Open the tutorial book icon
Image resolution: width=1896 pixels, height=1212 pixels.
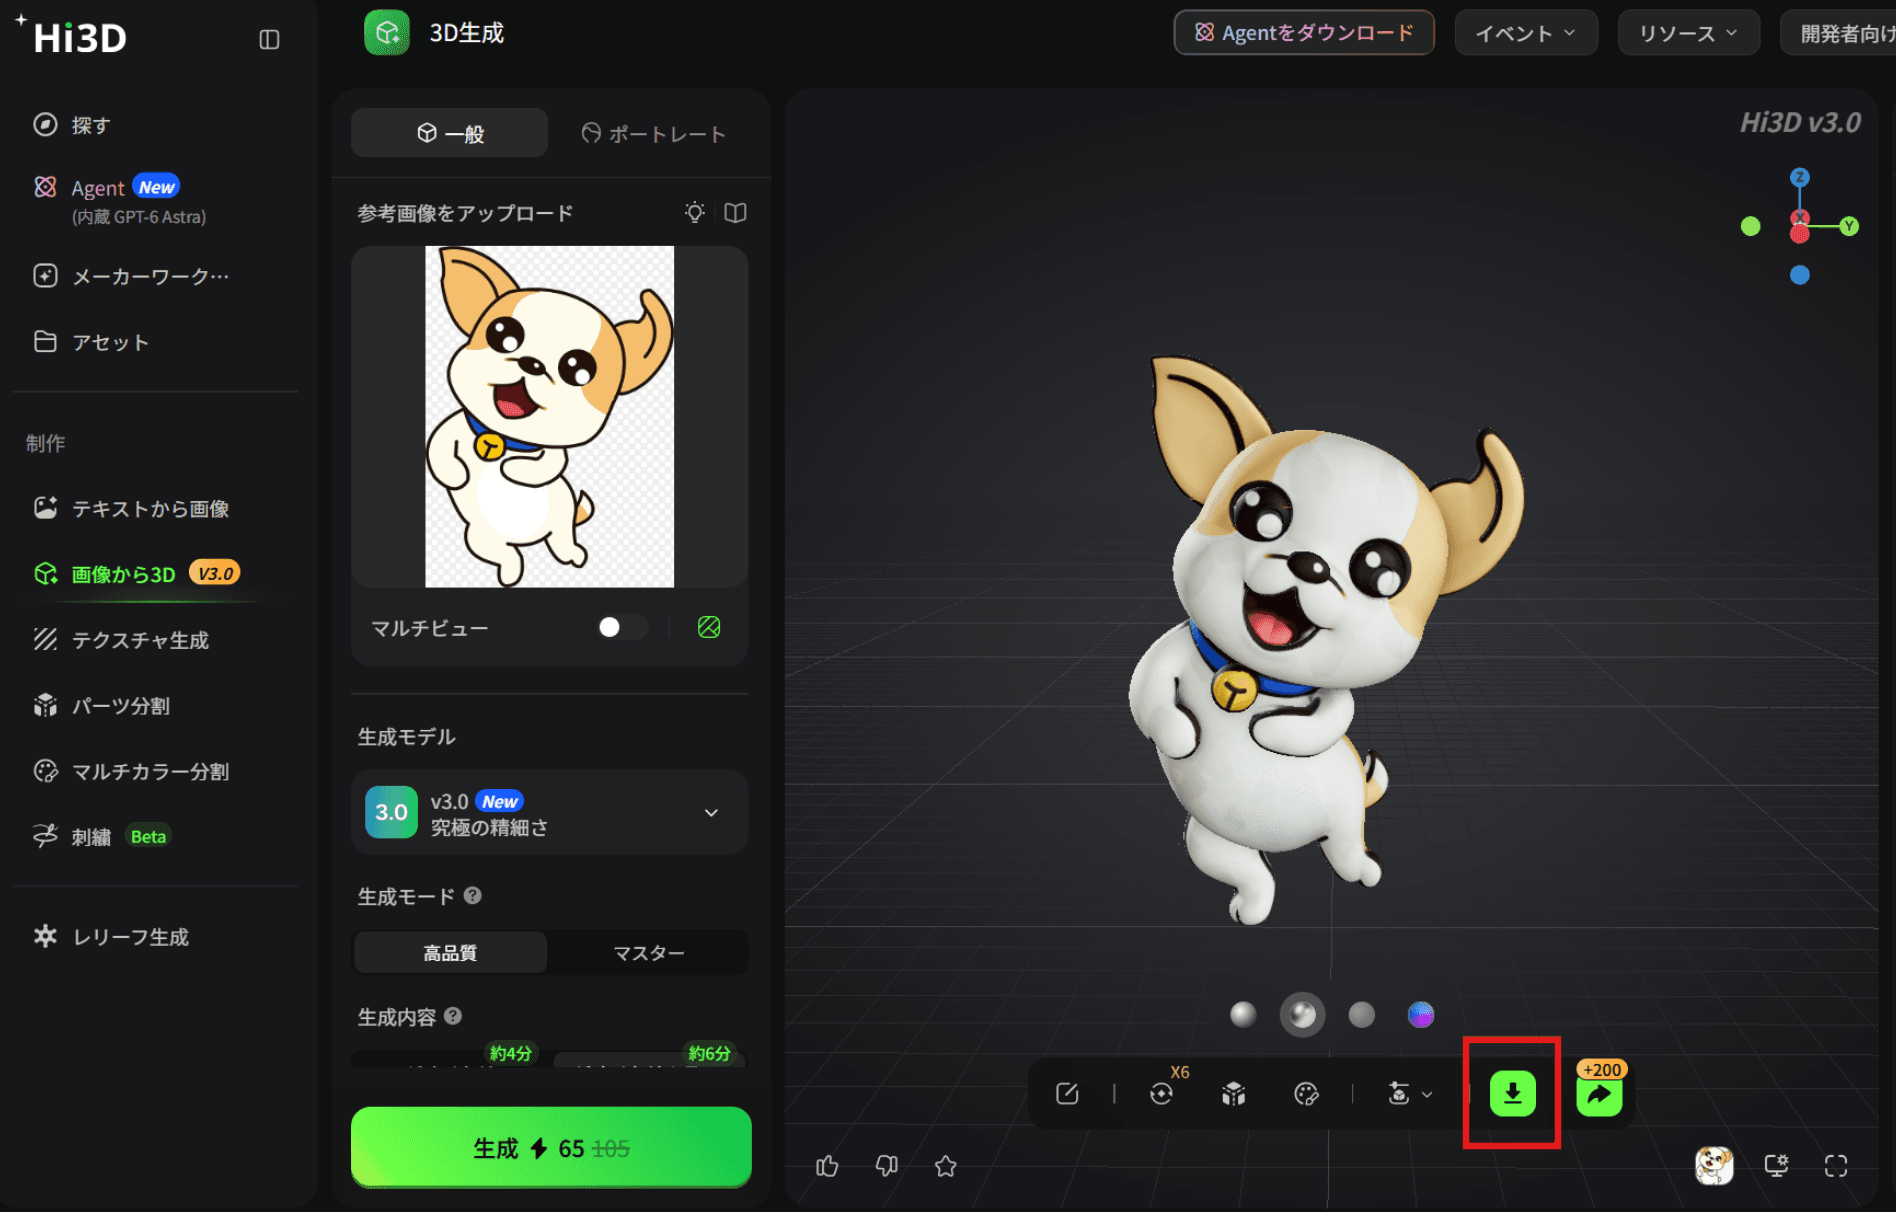[x=736, y=213]
